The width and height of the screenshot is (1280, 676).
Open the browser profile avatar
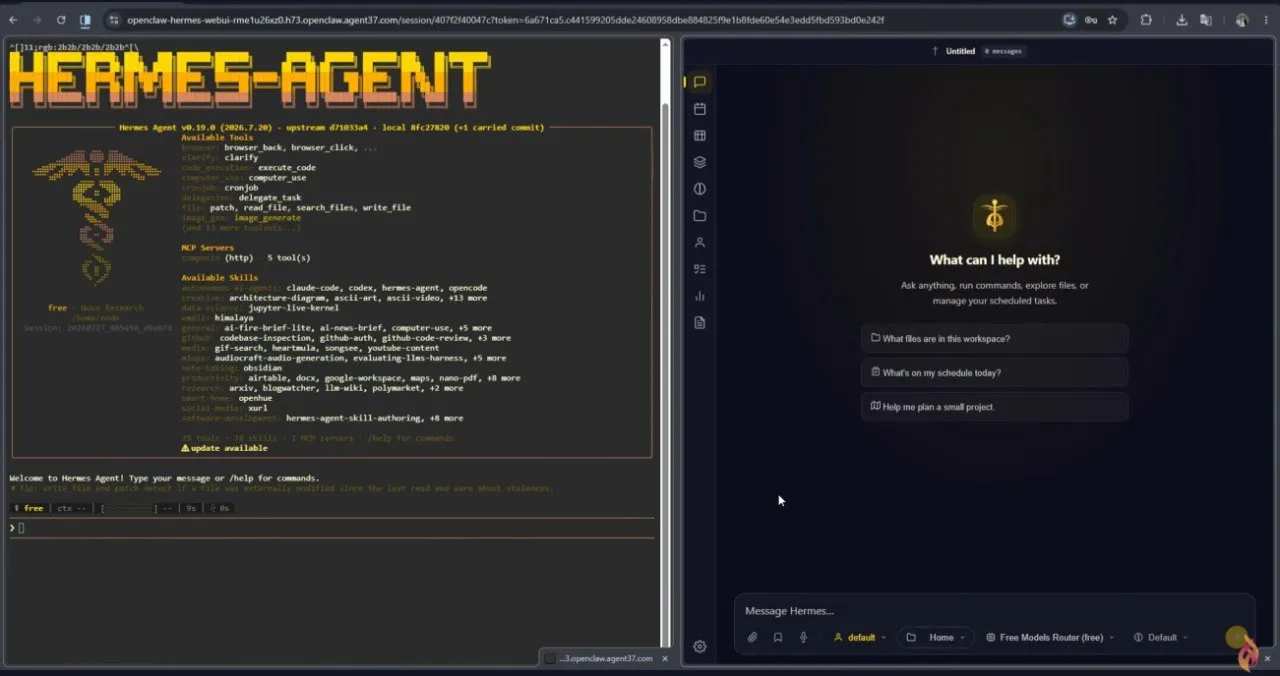[1242, 20]
